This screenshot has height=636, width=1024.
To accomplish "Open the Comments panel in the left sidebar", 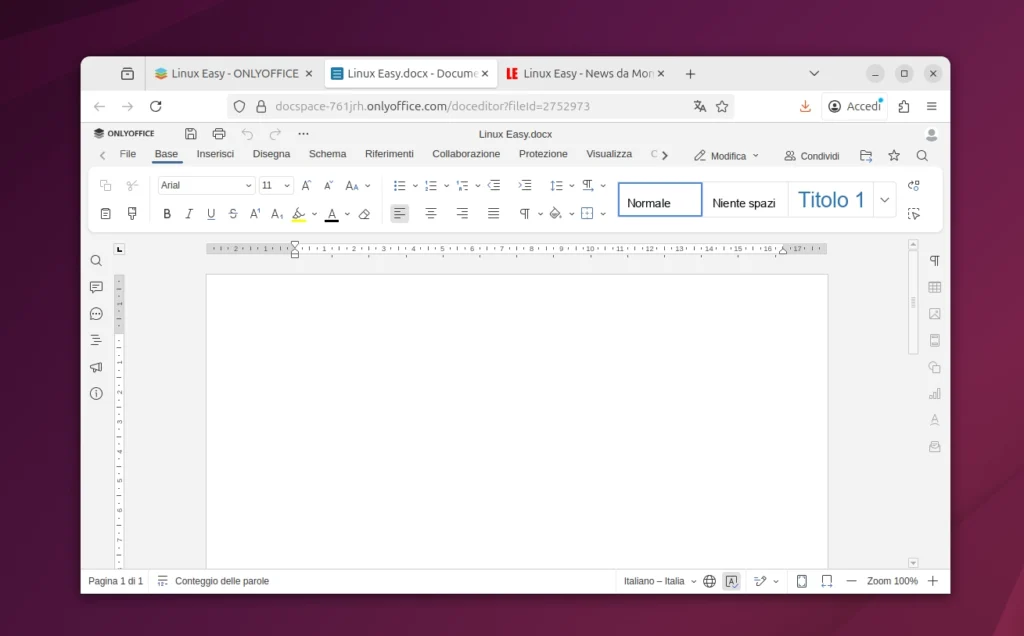I will (x=96, y=287).
